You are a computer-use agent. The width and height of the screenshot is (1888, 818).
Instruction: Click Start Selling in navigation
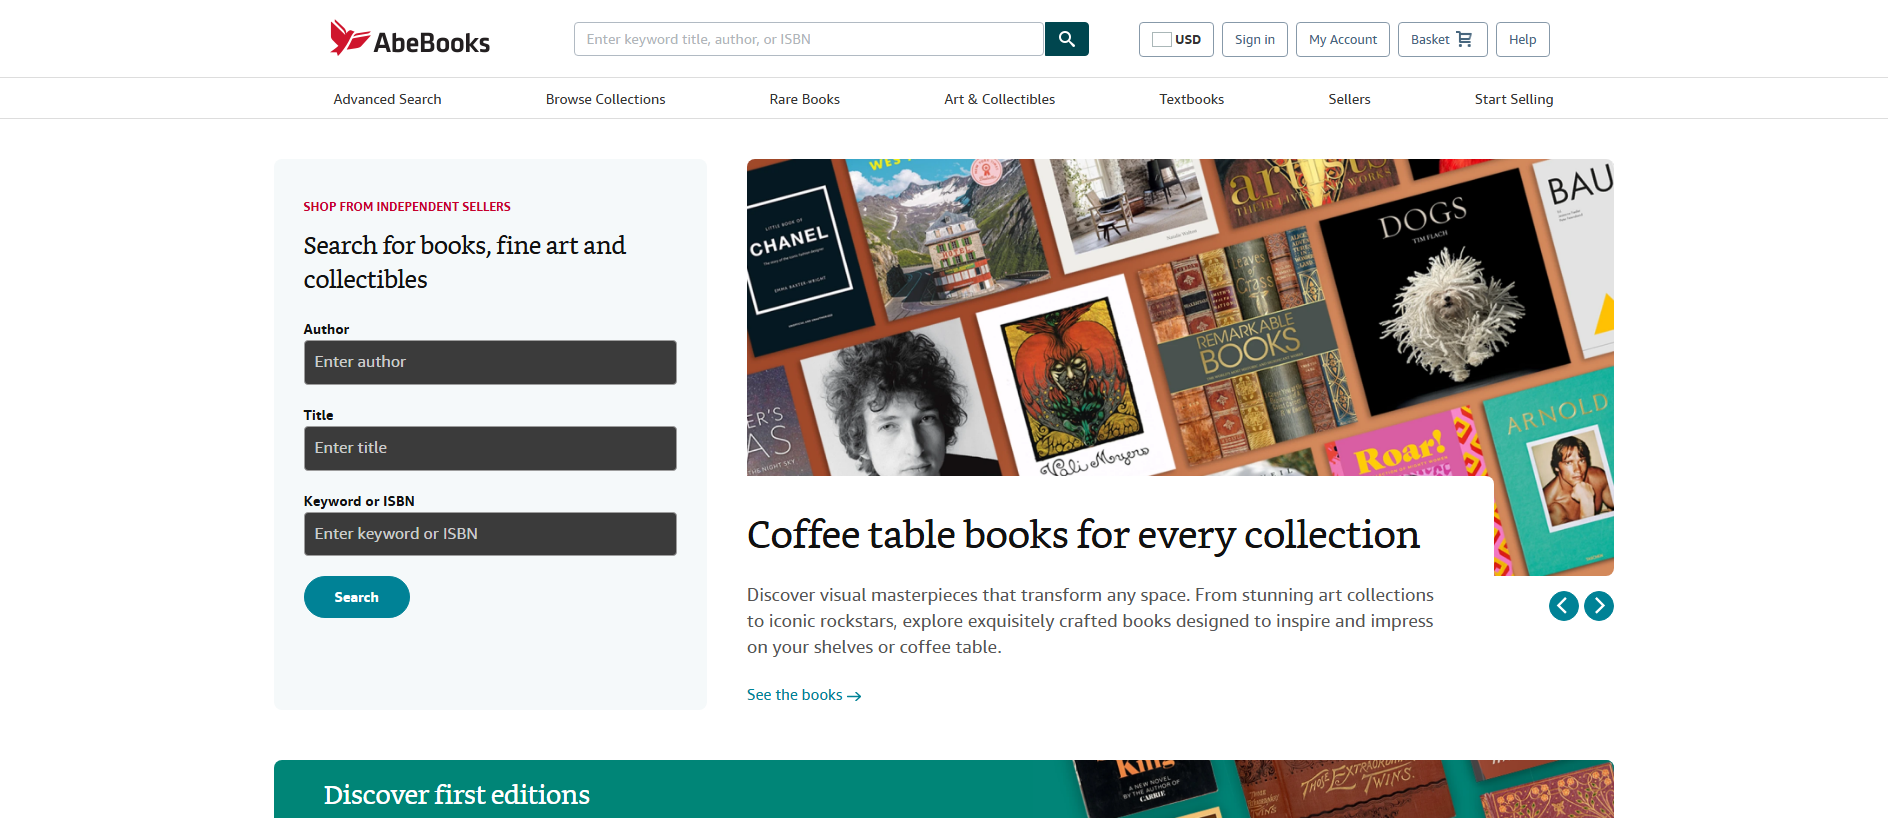(x=1514, y=99)
